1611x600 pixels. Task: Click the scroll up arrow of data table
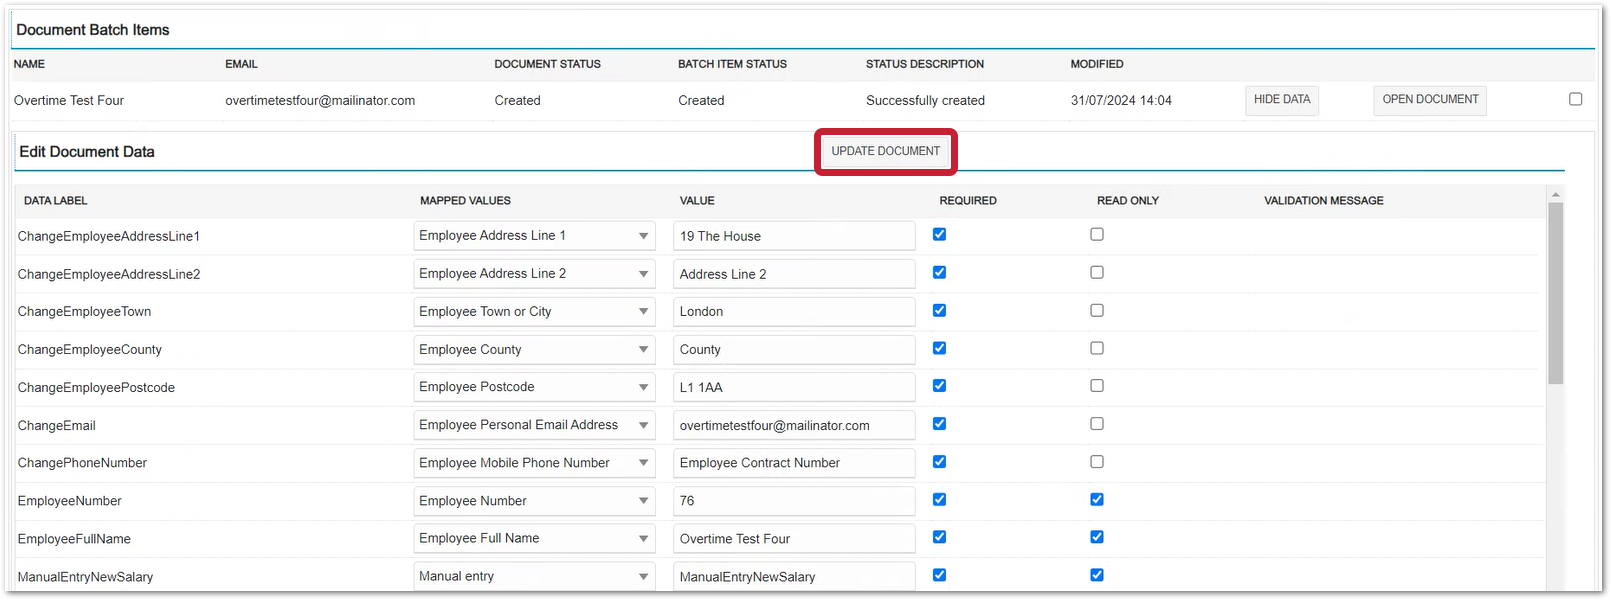(x=1555, y=194)
